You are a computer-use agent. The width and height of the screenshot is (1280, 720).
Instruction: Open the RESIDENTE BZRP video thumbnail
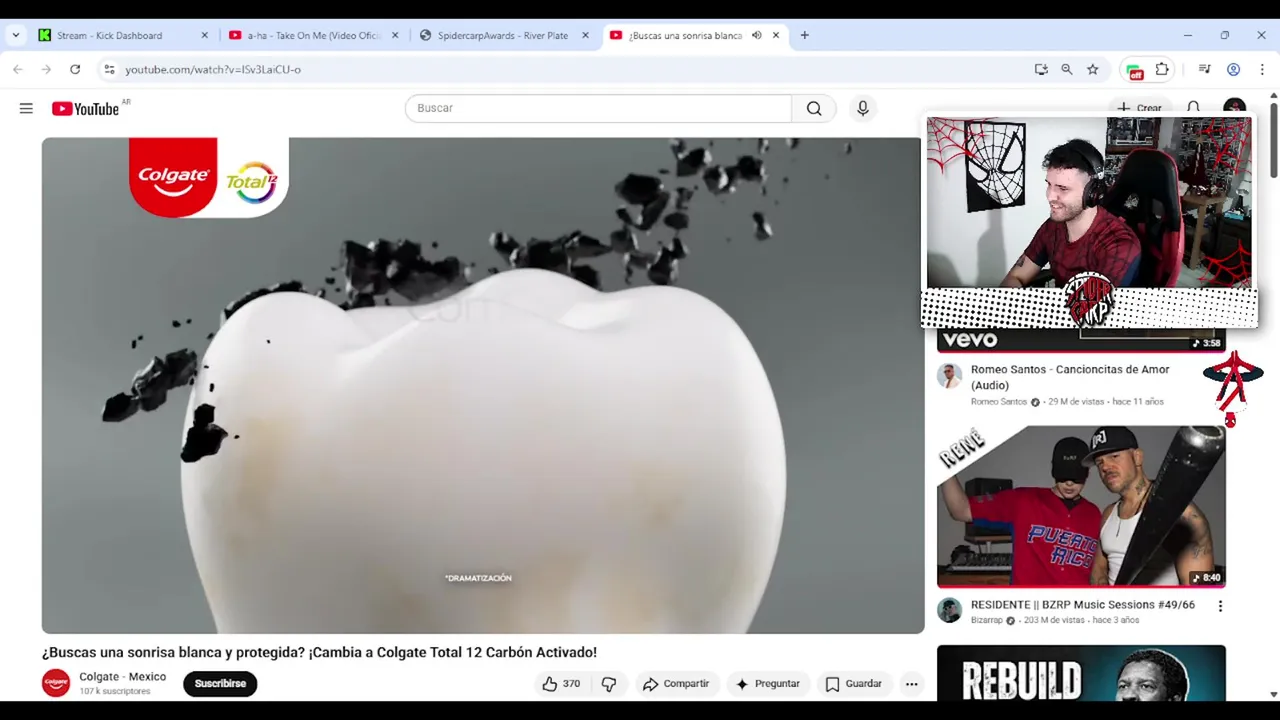(1081, 507)
